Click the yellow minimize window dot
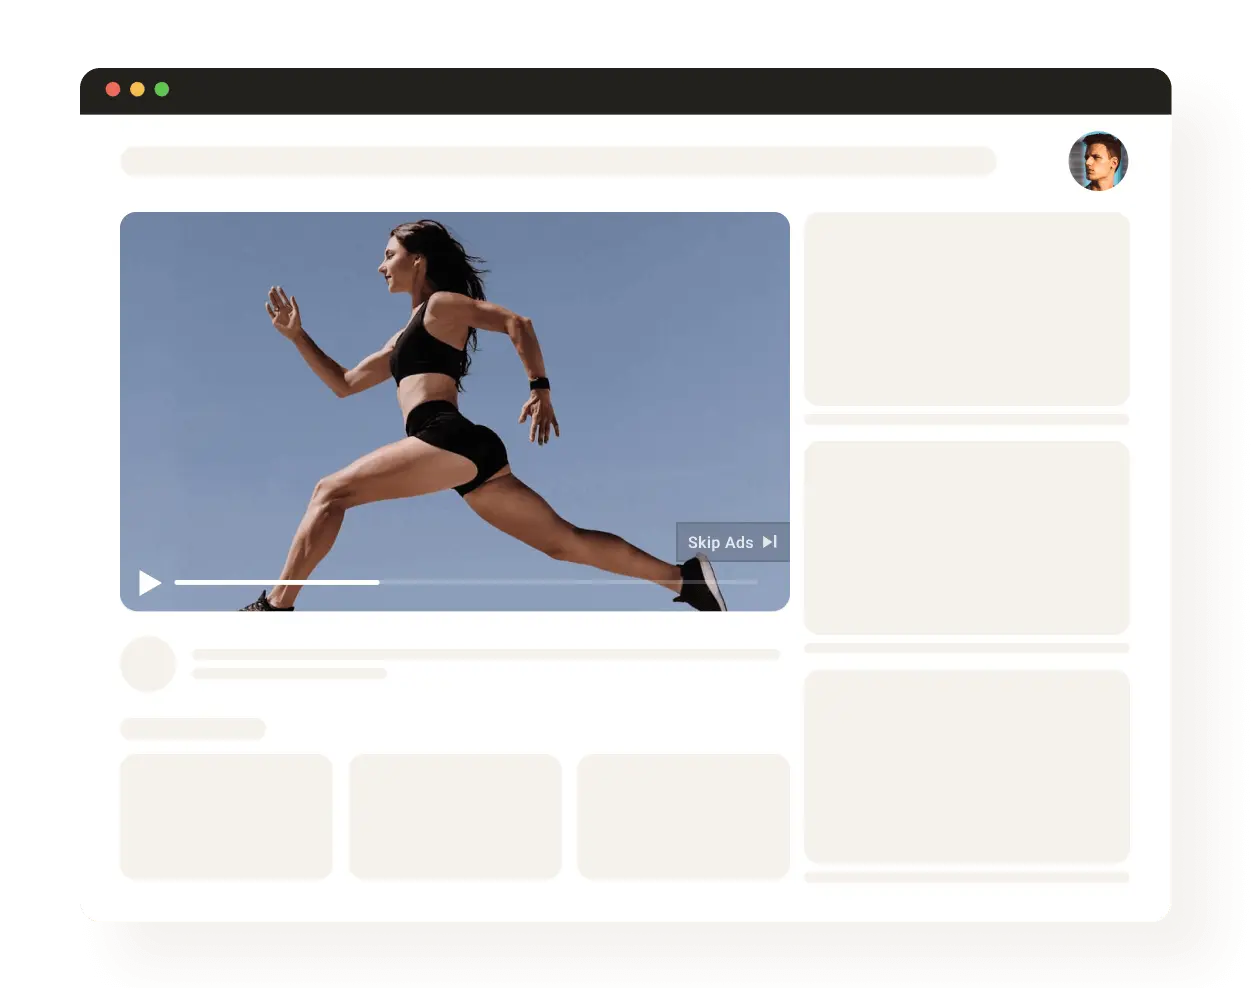1252x988 pixels. click(138, 89)
